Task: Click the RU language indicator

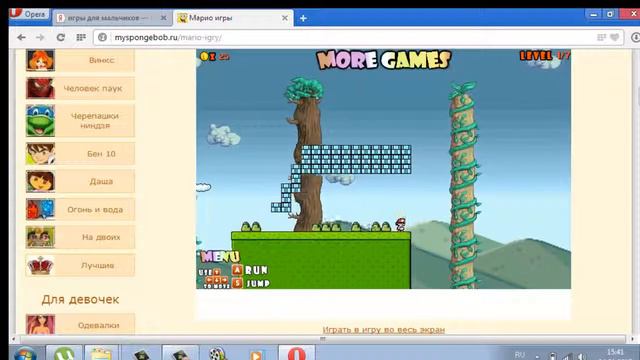Action: pos(520,355)
